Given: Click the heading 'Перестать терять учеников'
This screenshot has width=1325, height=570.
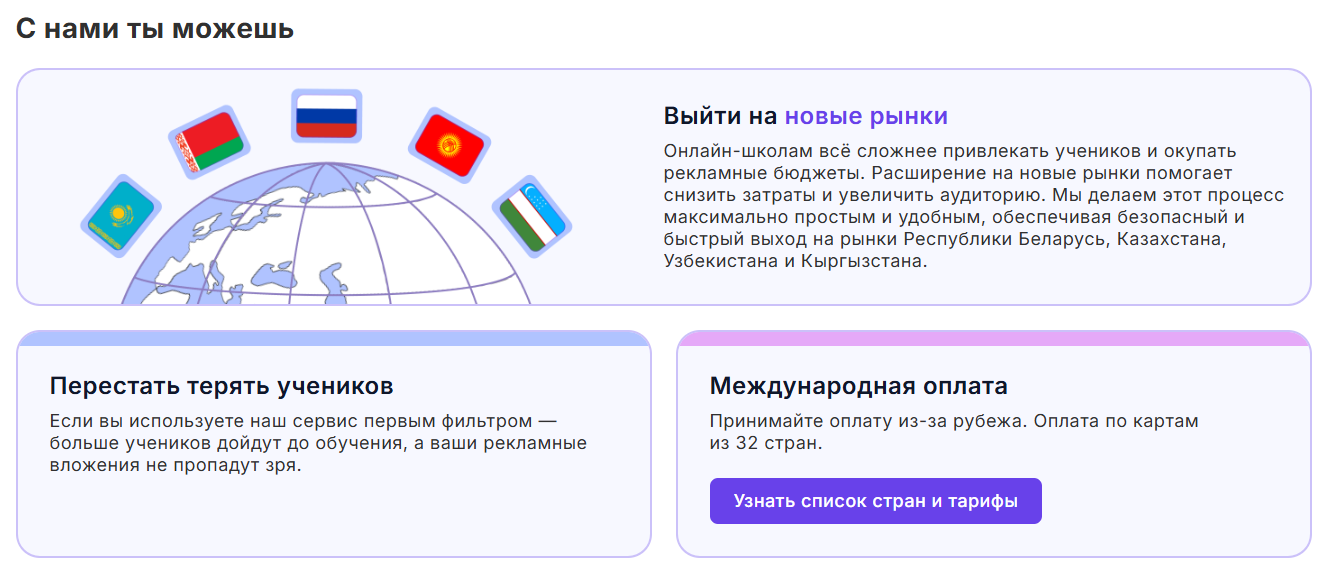Looking at the screenshot, I should tap(222, 386).
